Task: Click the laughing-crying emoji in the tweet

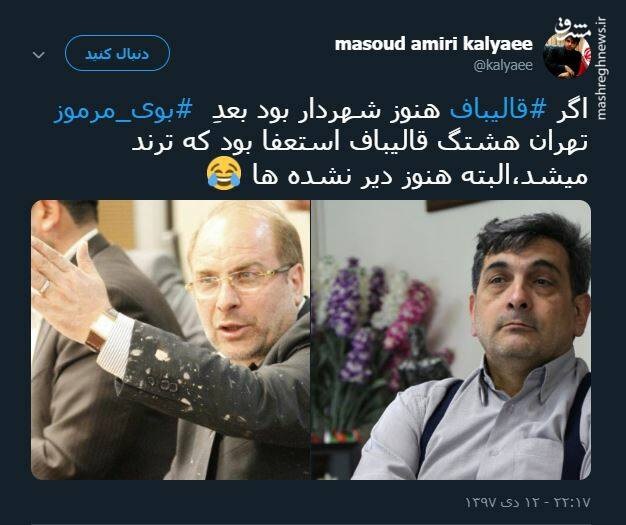Action: tap(224, 175)
